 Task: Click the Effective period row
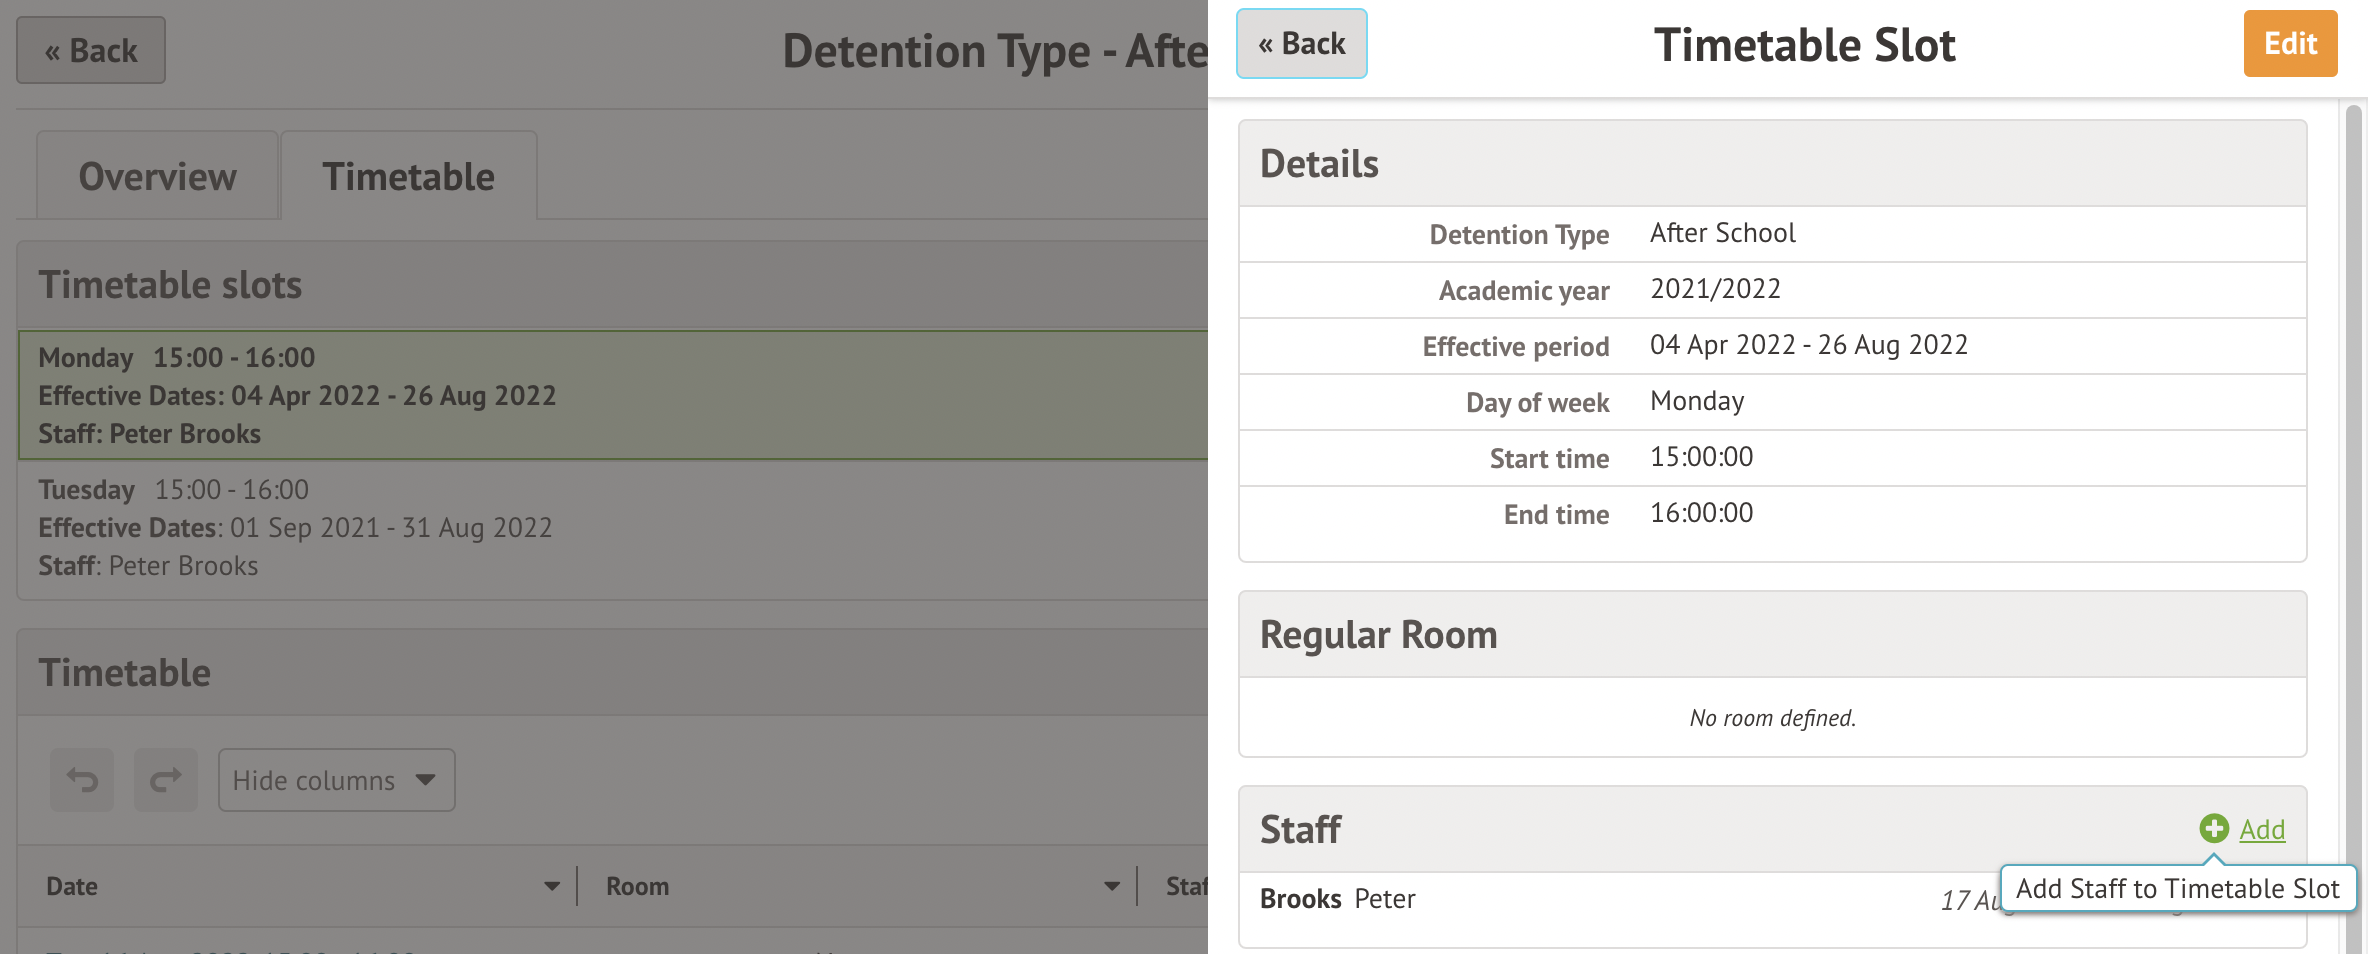coord(1772,346)
